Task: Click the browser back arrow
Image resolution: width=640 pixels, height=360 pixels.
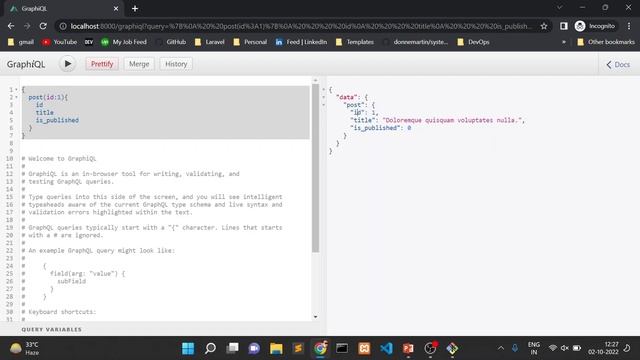Action: pos(11,26)
